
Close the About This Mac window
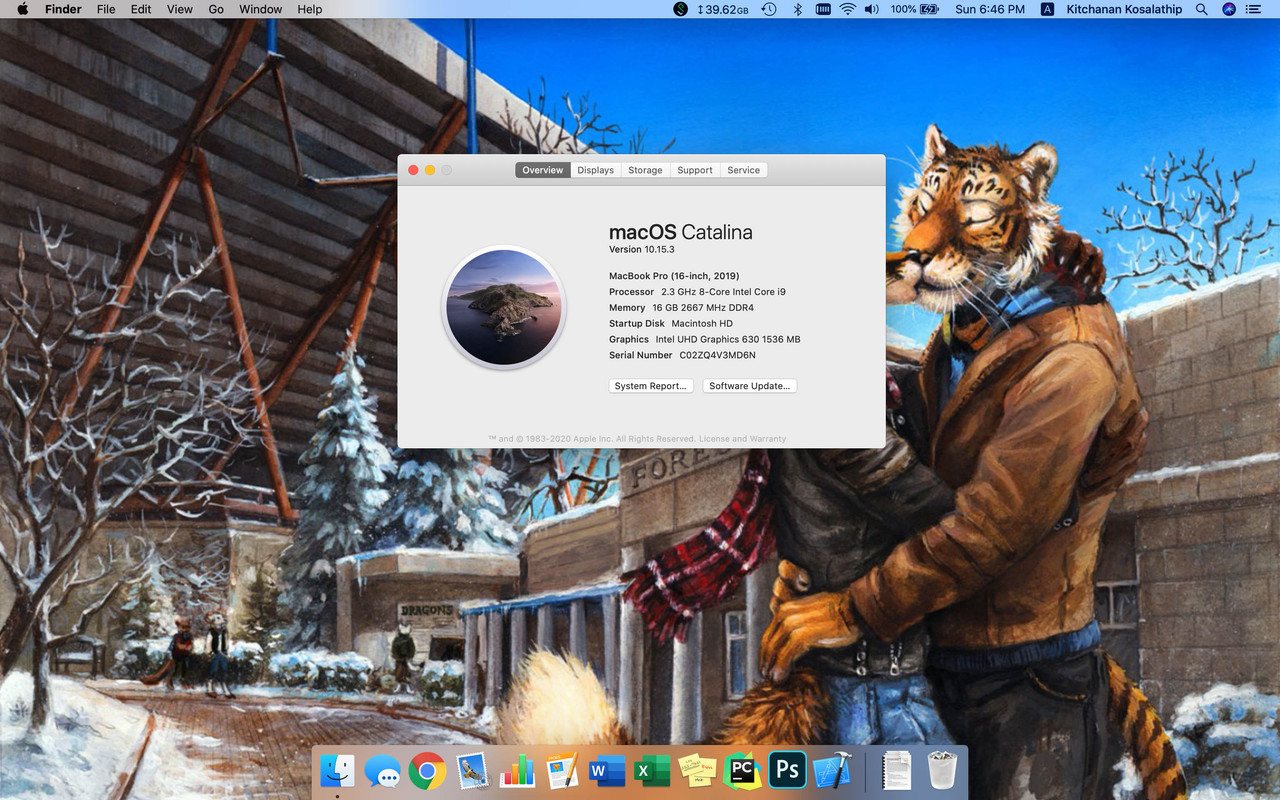pyautogui.click(x=413, y=170)
